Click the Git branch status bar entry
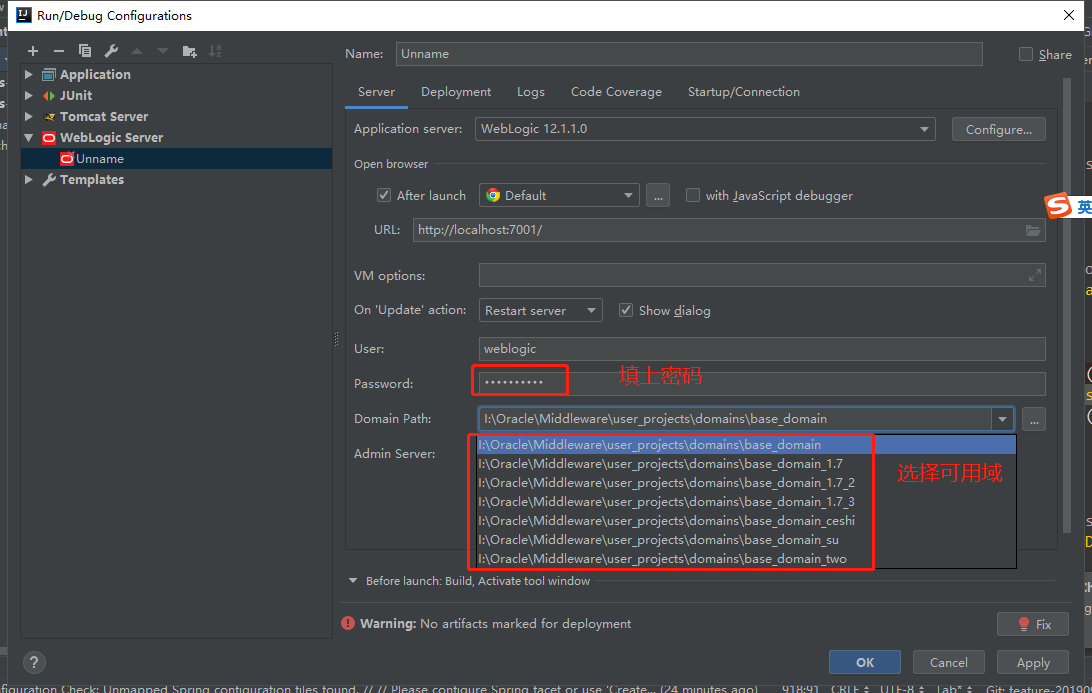Image resolution: width=1092 pixels, height=693 pixels. coord(1039,688)
